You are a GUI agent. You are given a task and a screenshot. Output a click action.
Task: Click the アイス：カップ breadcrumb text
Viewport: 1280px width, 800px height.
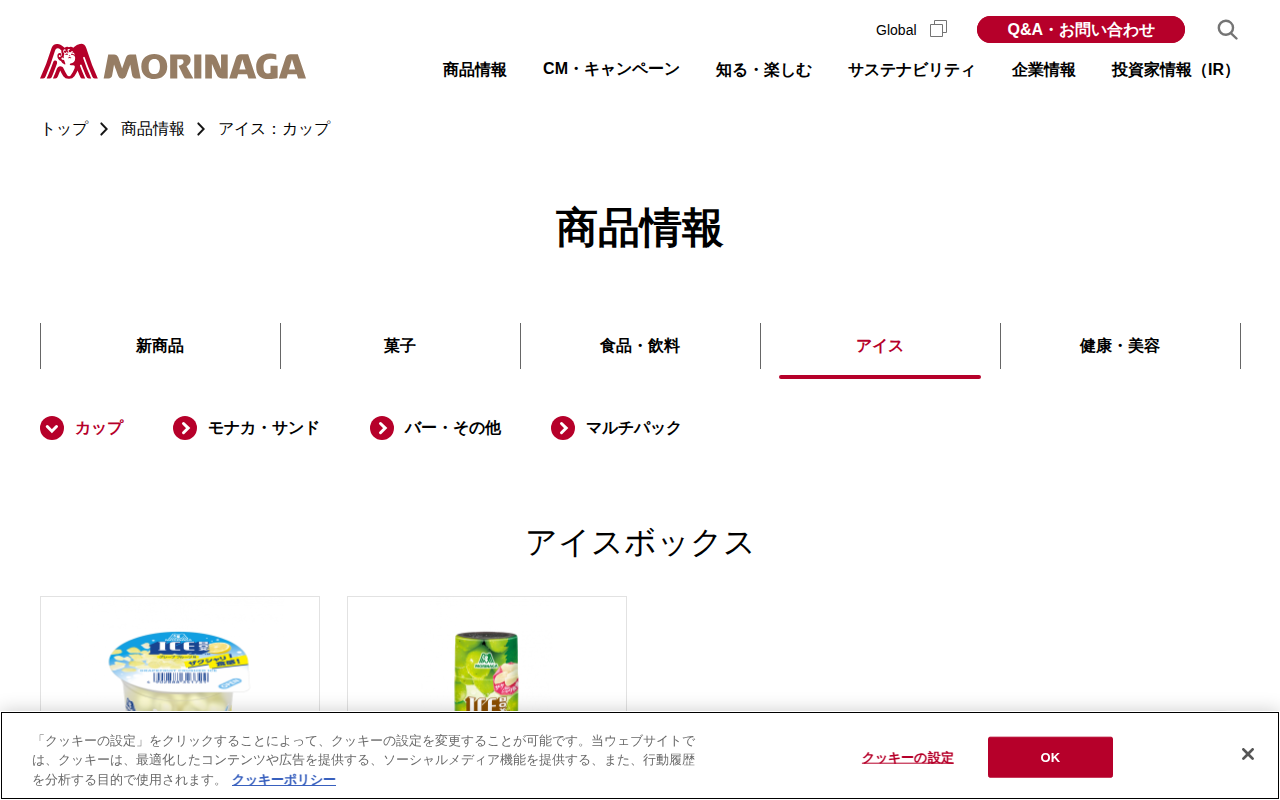pyautogui.click(x=274, y=129)
